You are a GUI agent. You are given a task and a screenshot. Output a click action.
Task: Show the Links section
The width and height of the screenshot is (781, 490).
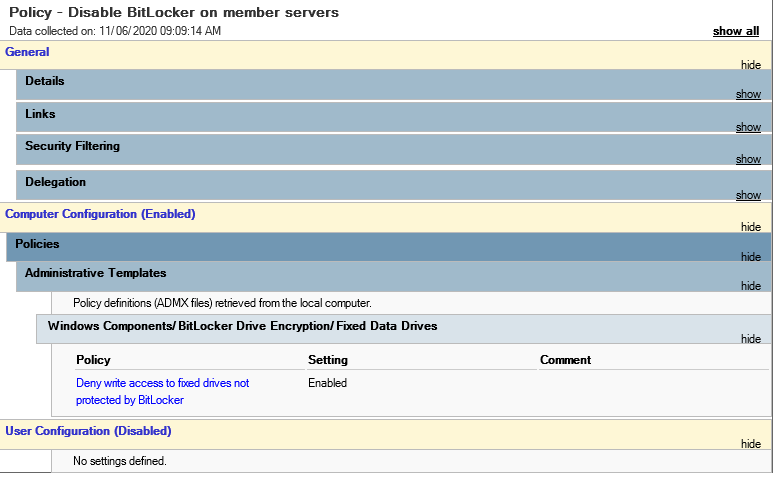748,126
